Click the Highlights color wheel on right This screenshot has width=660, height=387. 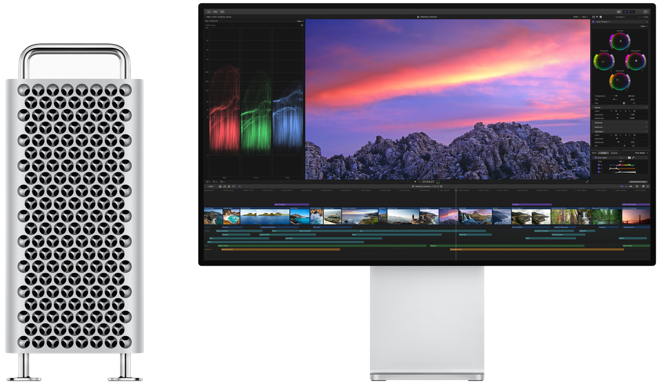(635, 61)
